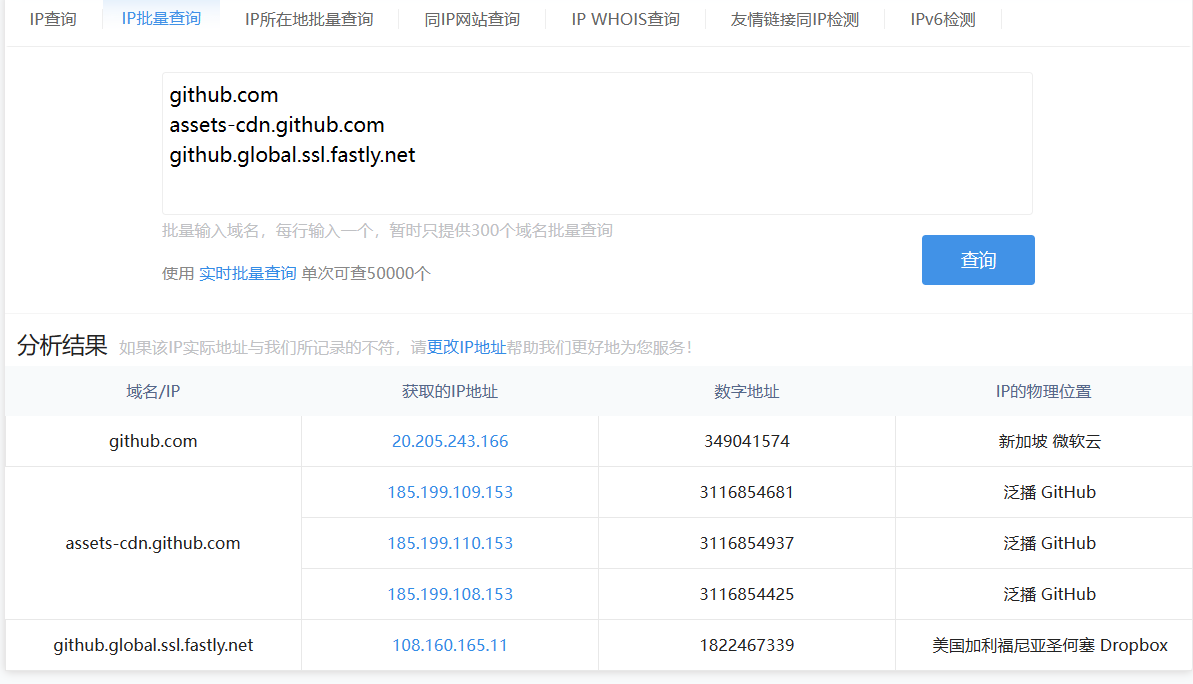This screenshot has width=1193, height=684.
Task: Select the IP批量查询 tab
Action: 161,18
